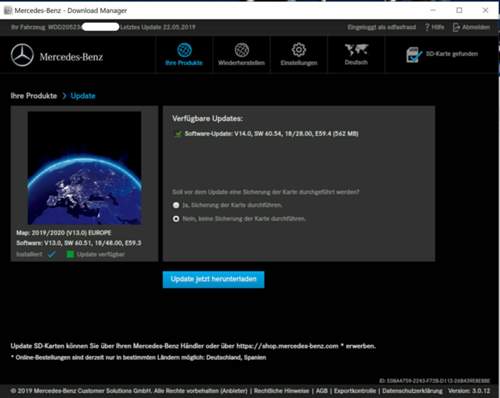The image size is (500, 398).
Task: Open Rechtliche Hinweise footer link
Action: [281, 391]
